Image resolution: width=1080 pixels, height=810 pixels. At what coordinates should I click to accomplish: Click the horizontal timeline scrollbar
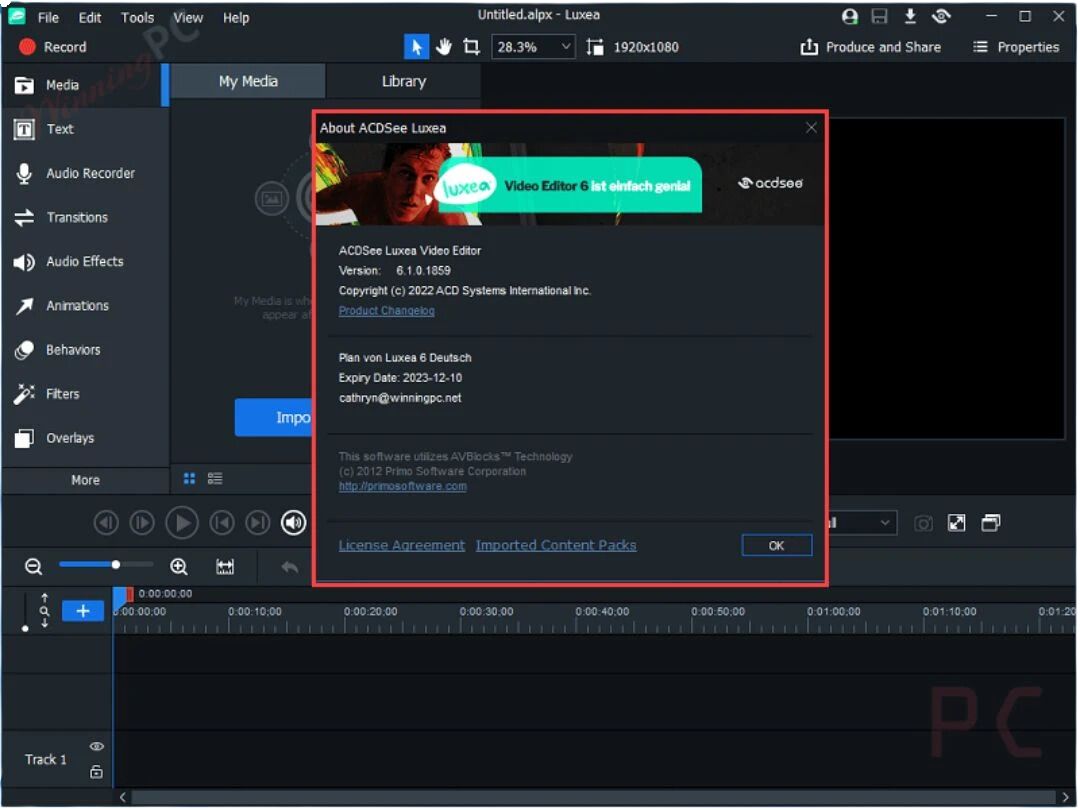[x=594, y=798]
